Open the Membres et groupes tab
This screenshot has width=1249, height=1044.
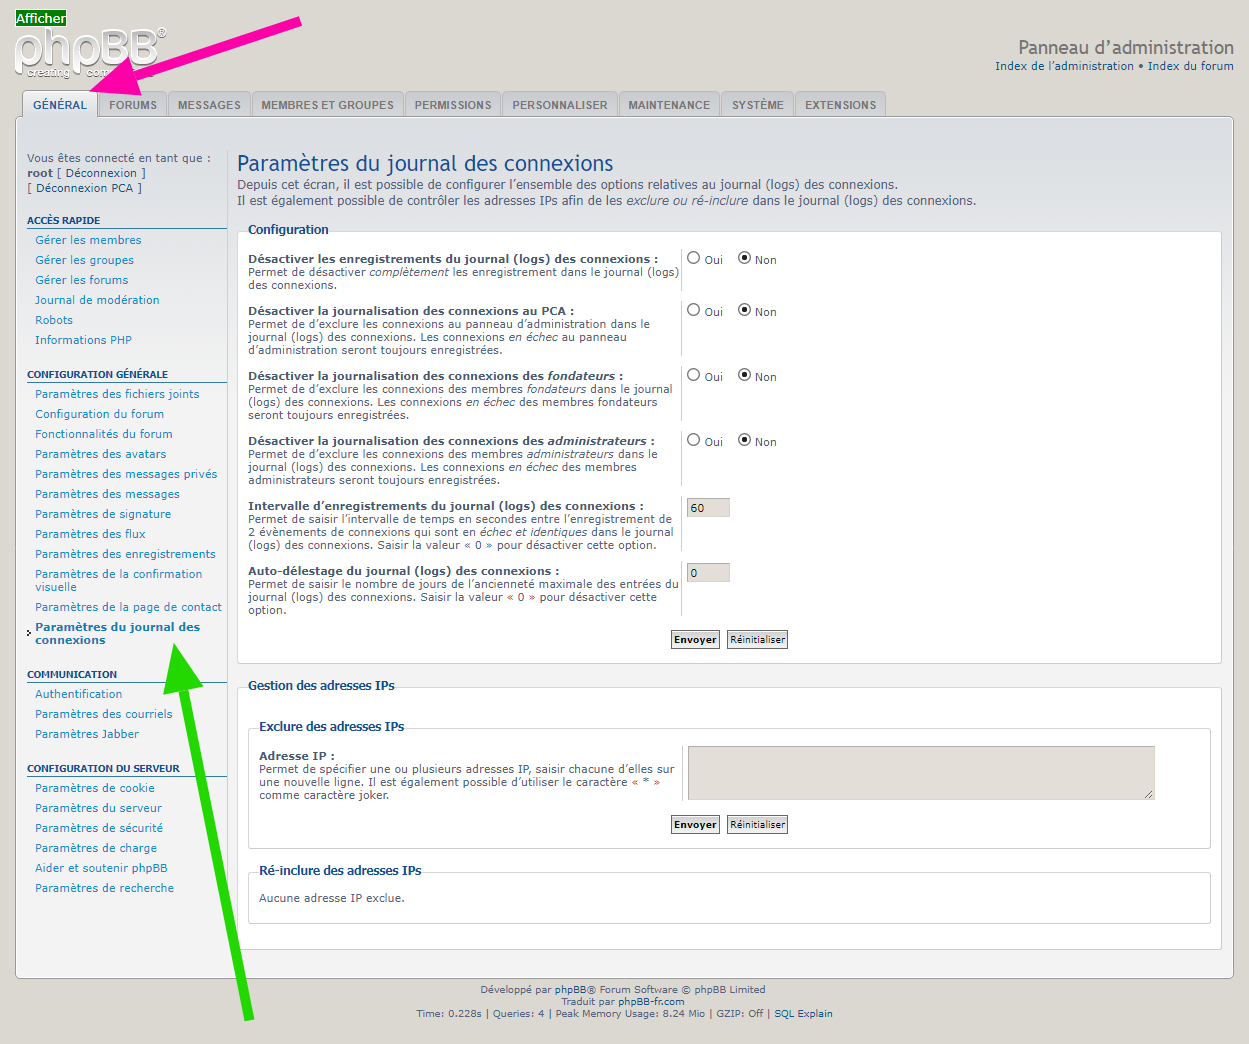[x=327, y=105]
